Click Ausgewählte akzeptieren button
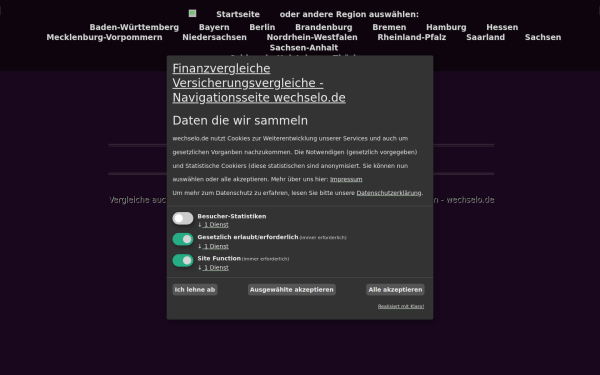Image resolution: width=600 pixels, height=375 pixels. click(x=292, y=290)
